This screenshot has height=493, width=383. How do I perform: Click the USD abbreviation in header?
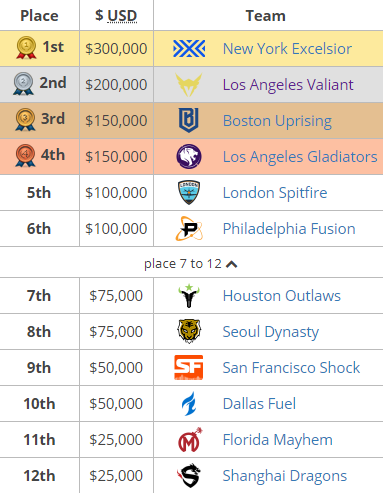pos(122,16)
